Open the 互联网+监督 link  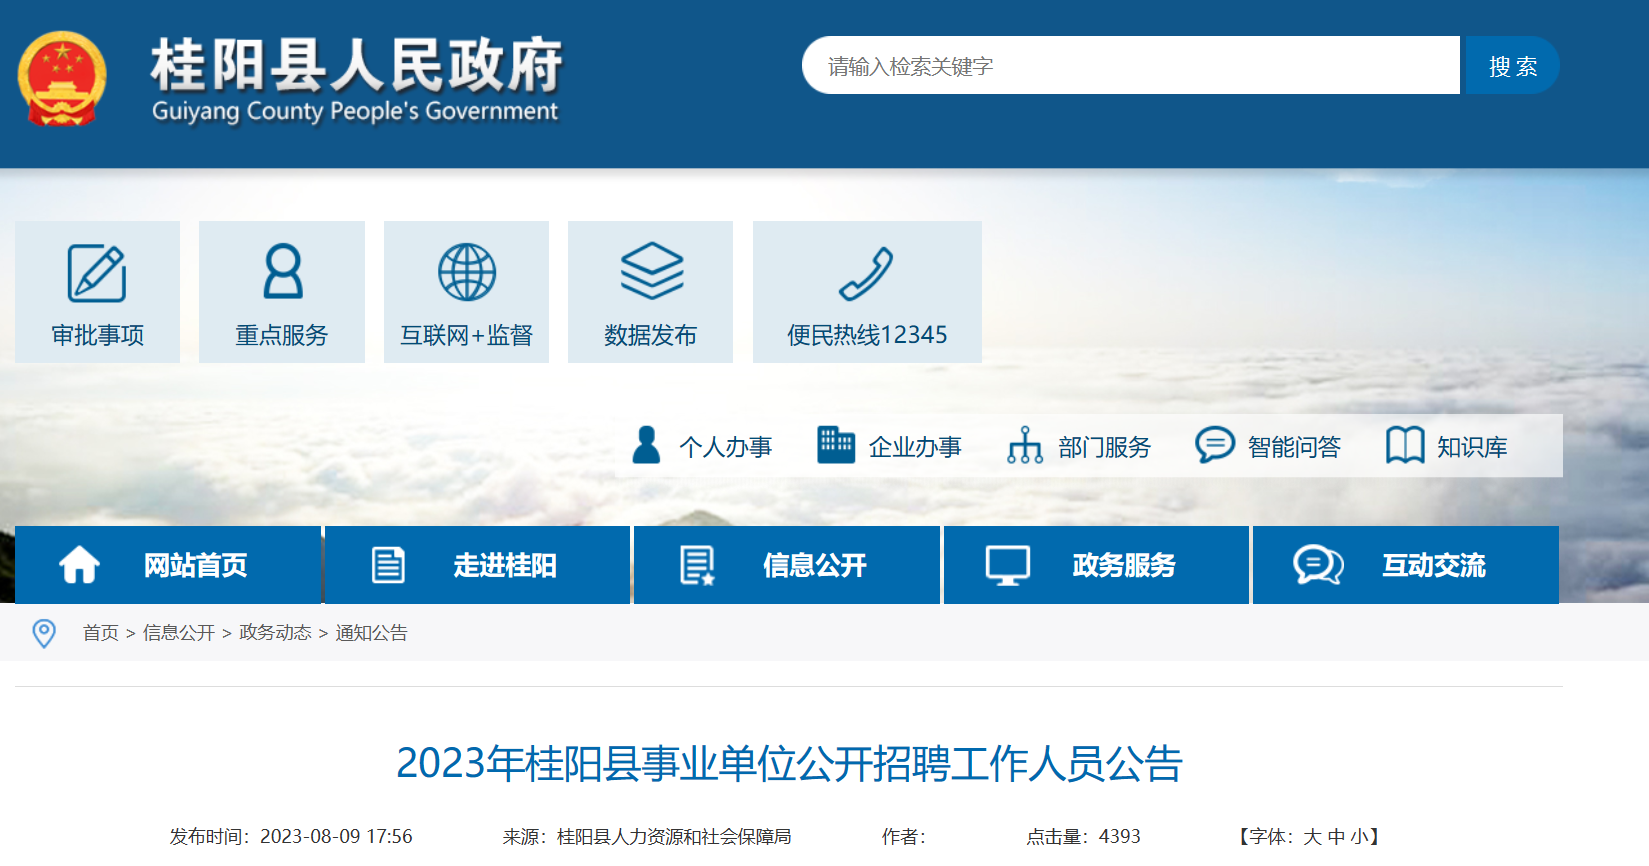tap(467, 292)
